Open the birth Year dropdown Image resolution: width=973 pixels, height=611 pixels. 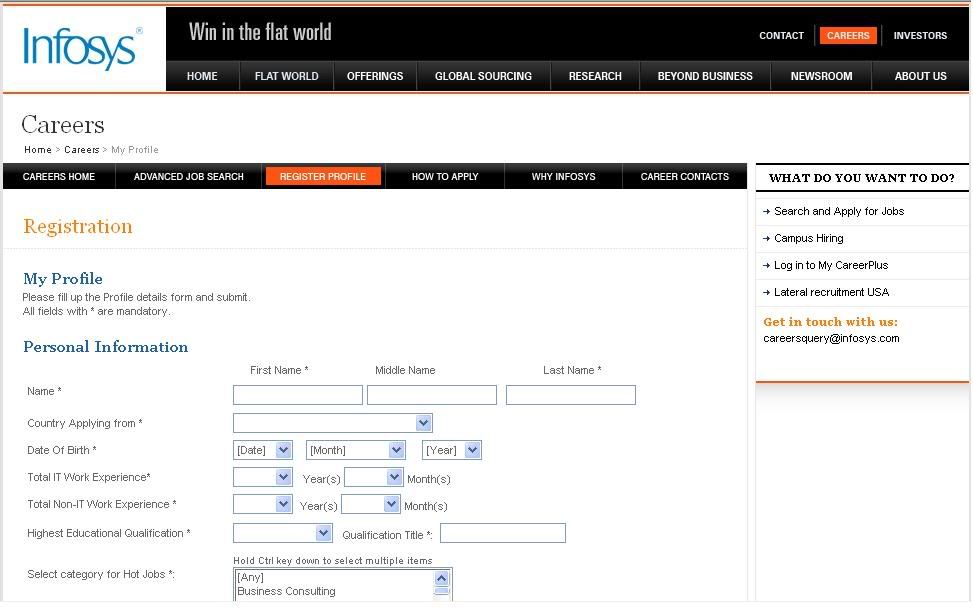[452, 450]
